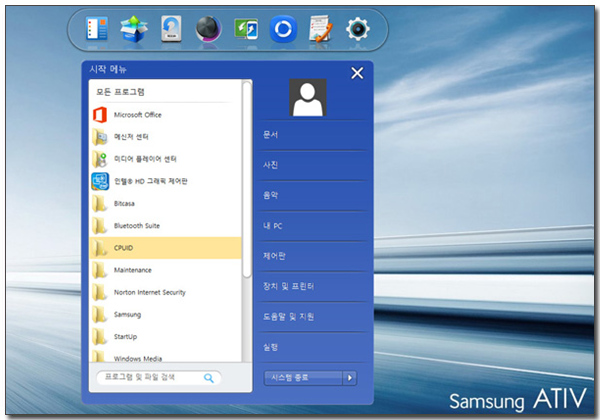Select 내 PC in the right panel
The width and height of the screenshot is (600, 420).
tap(273, 225)
